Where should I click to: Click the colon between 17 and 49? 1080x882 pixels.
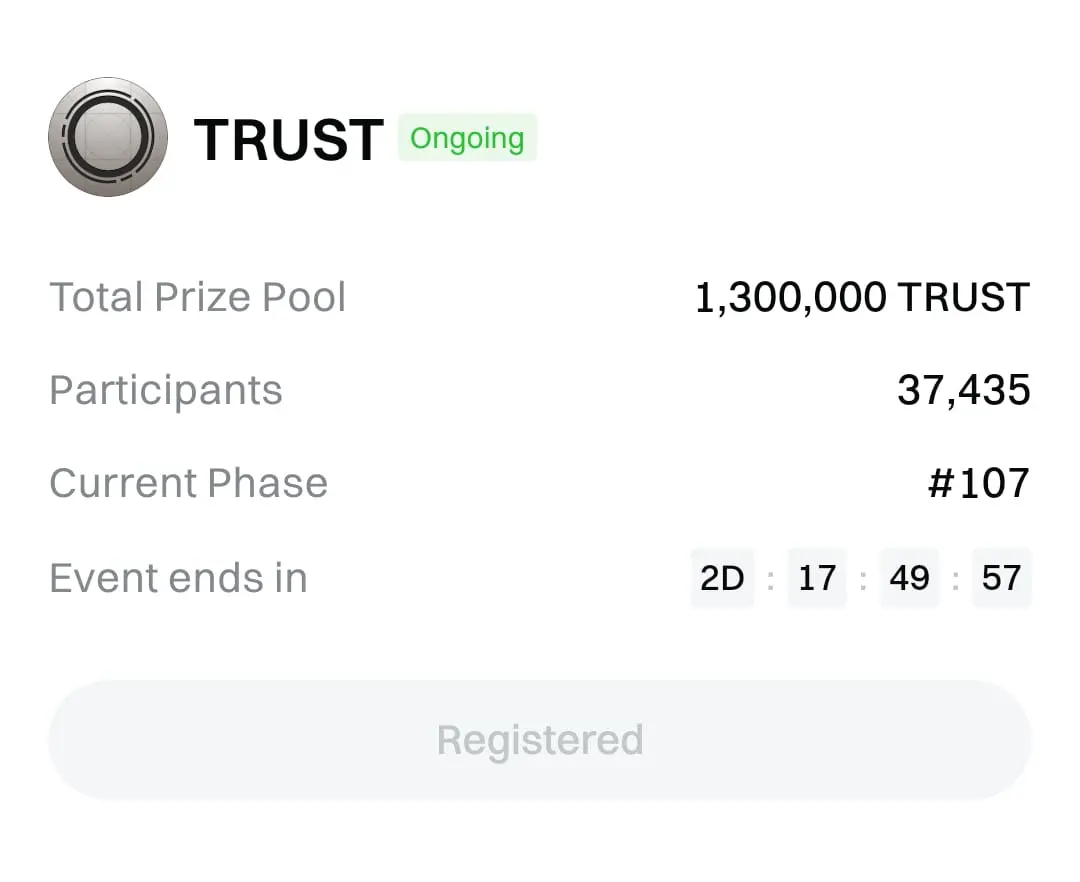coord(863,579)
